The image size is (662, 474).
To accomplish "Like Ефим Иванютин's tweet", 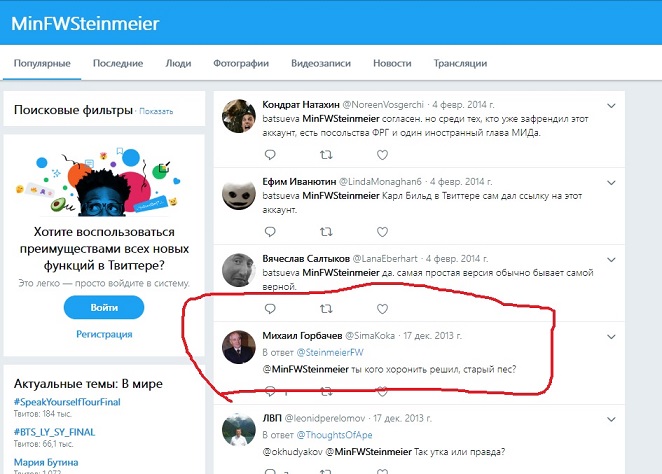I will 382,232.
